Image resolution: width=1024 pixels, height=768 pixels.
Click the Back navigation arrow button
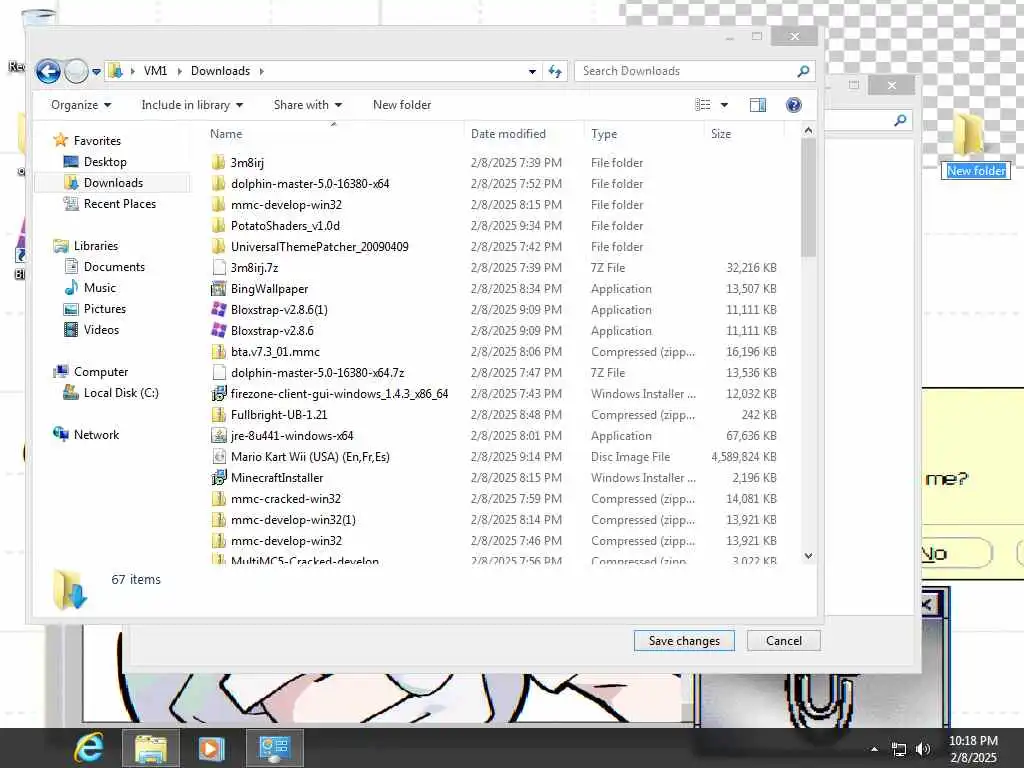pos(48,71)
